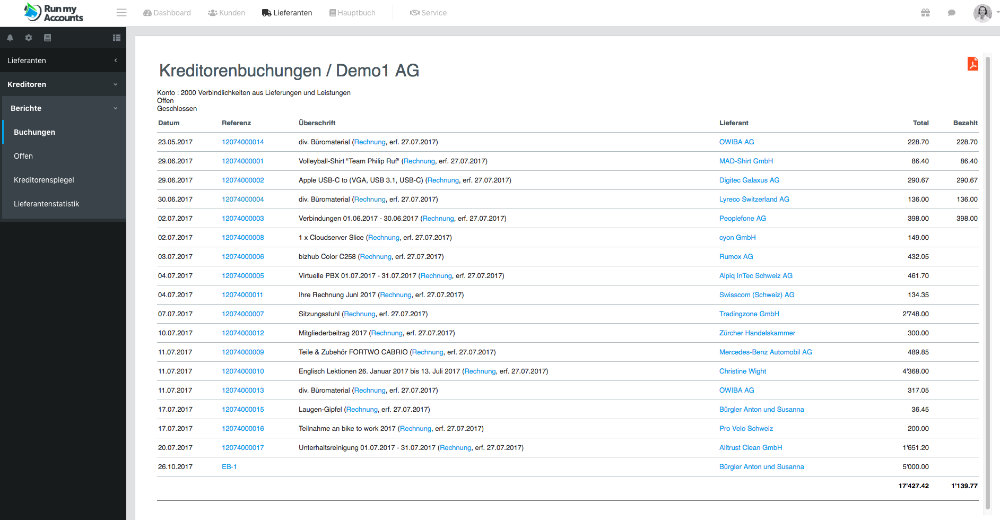Open supplier Rumox AG
The height and width of the screenshot is (520, 1000).
click(736, 256)
